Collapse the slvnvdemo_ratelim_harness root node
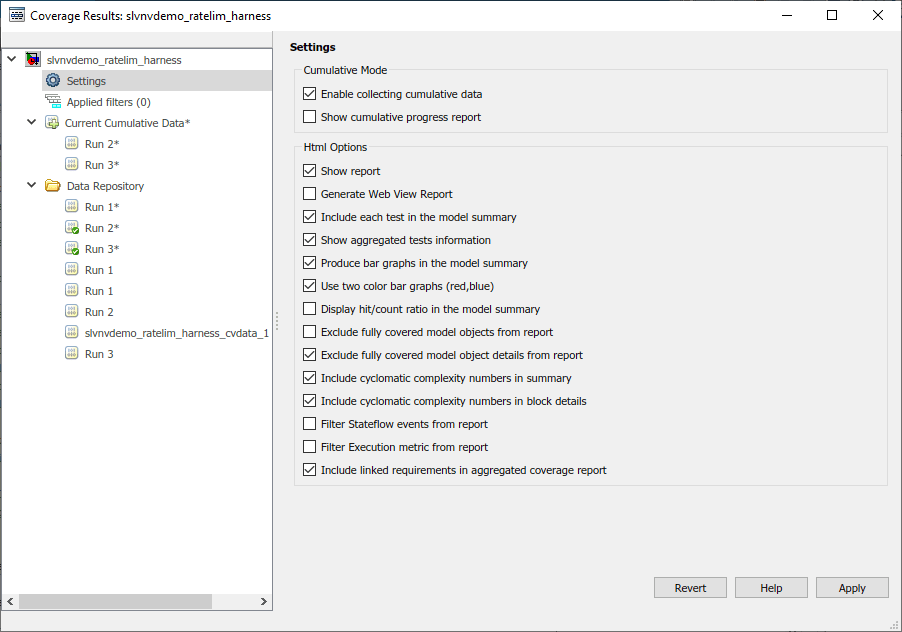Image resolution: width=902 pixels, height=632 pixels. coord(11,60)
